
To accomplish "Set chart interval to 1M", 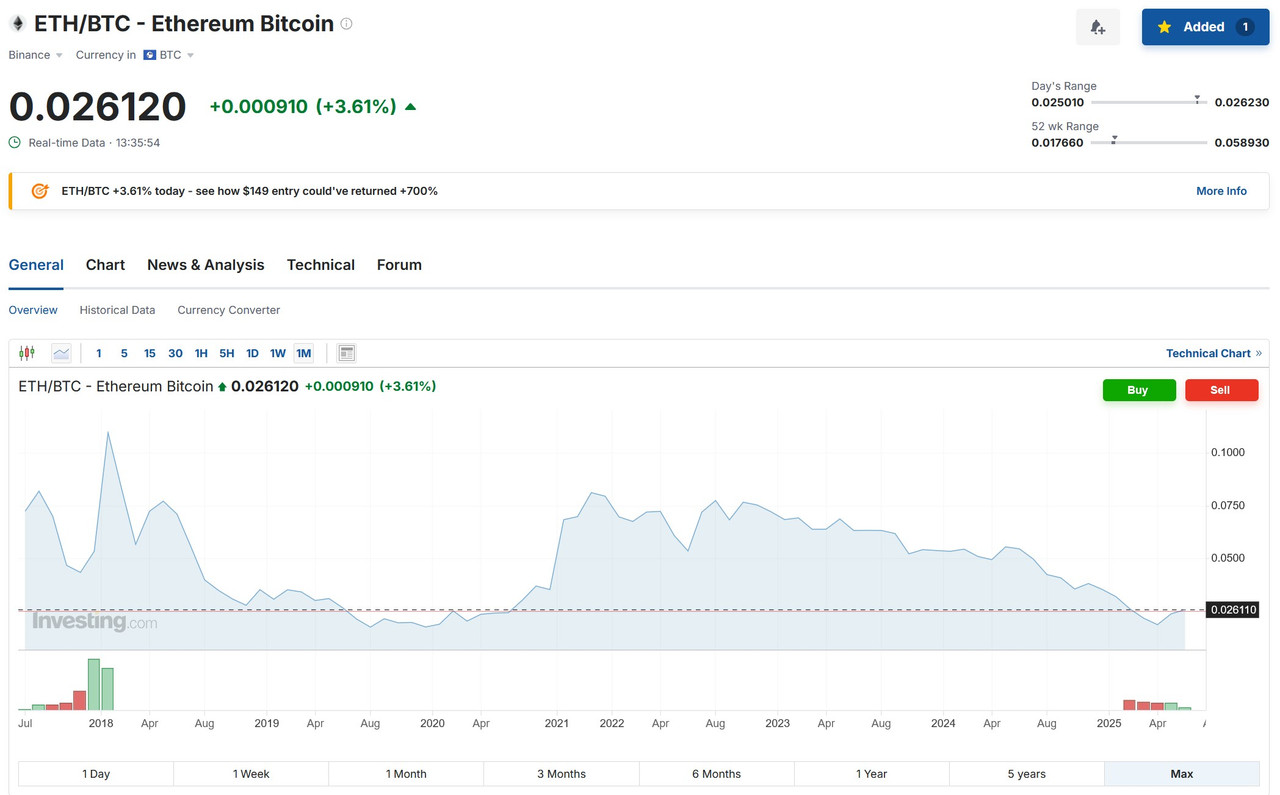I will (304, 353).
